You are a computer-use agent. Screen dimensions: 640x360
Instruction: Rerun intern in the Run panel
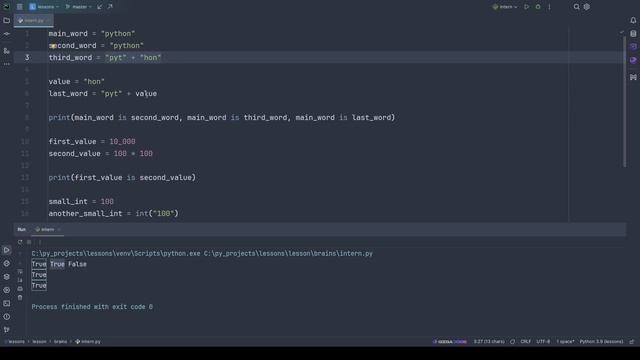tap(20, 242)
